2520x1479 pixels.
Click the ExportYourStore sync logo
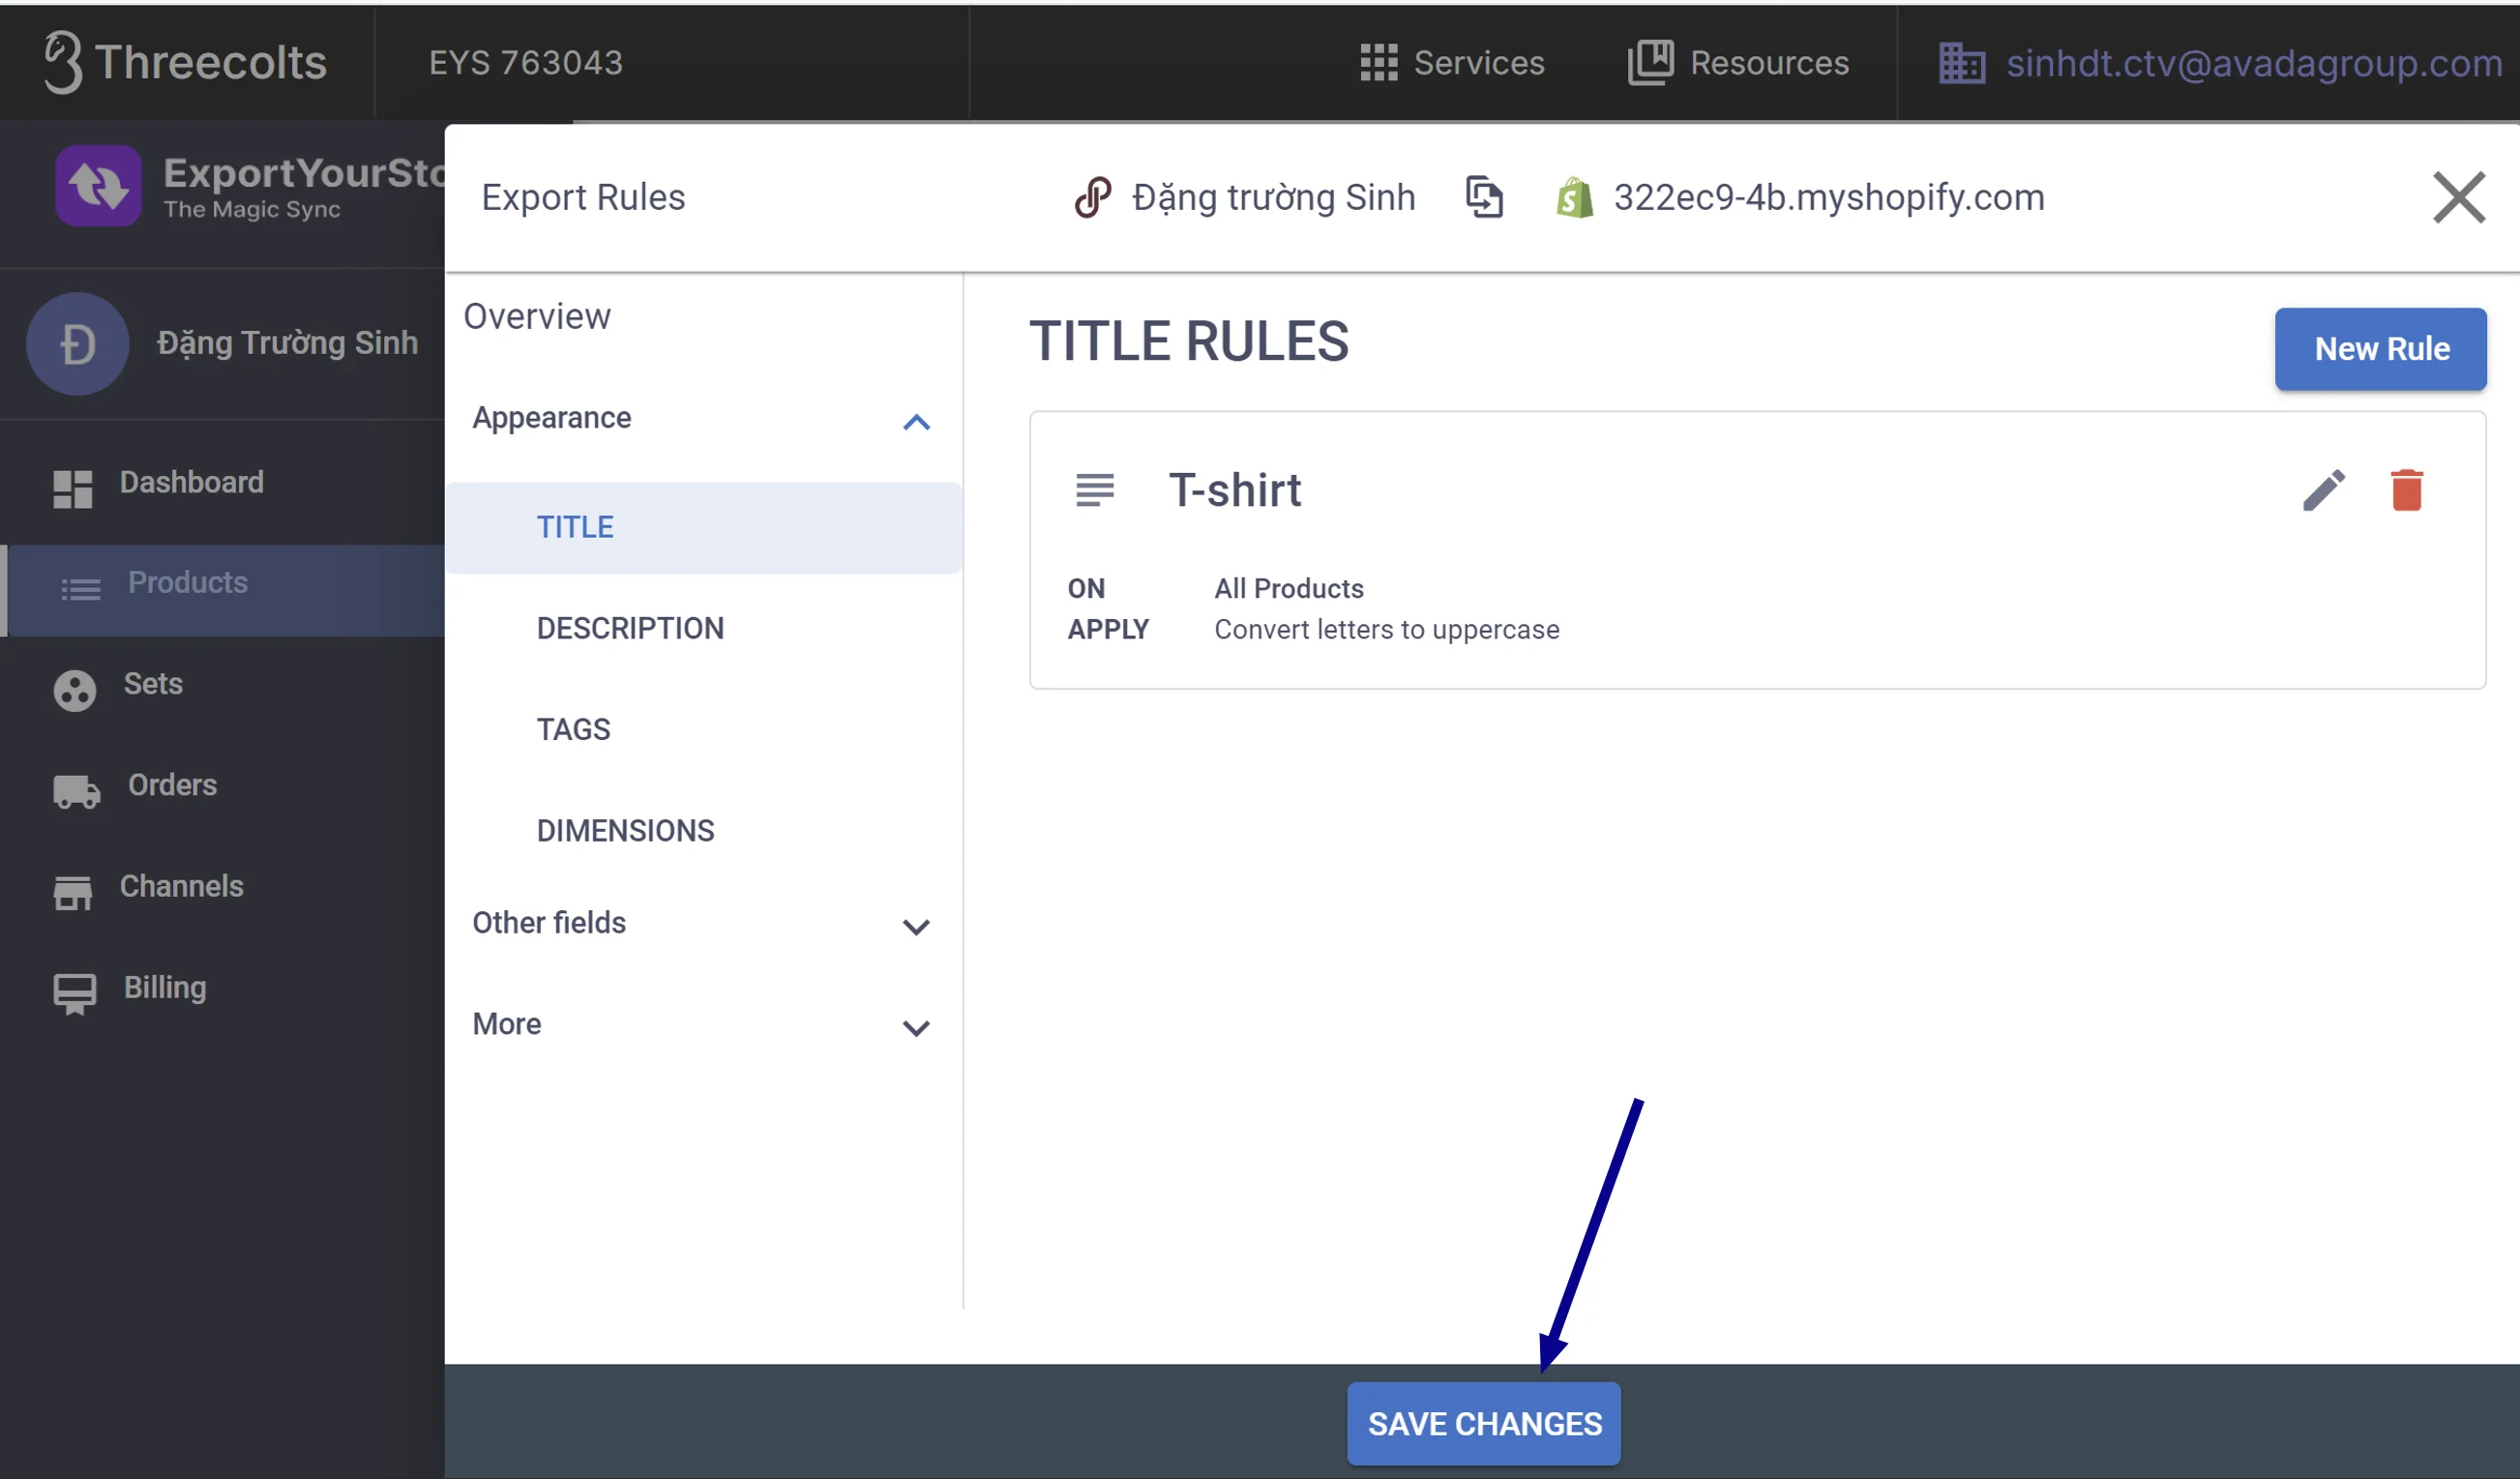[x=98, y=186]
